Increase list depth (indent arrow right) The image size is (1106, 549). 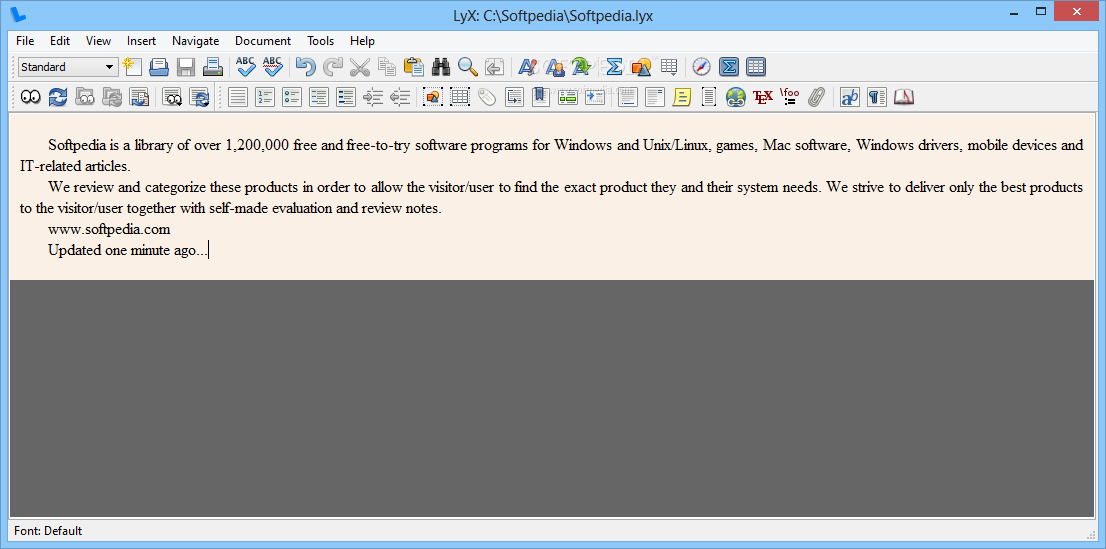pyautogui.click(x=372, y=97)
